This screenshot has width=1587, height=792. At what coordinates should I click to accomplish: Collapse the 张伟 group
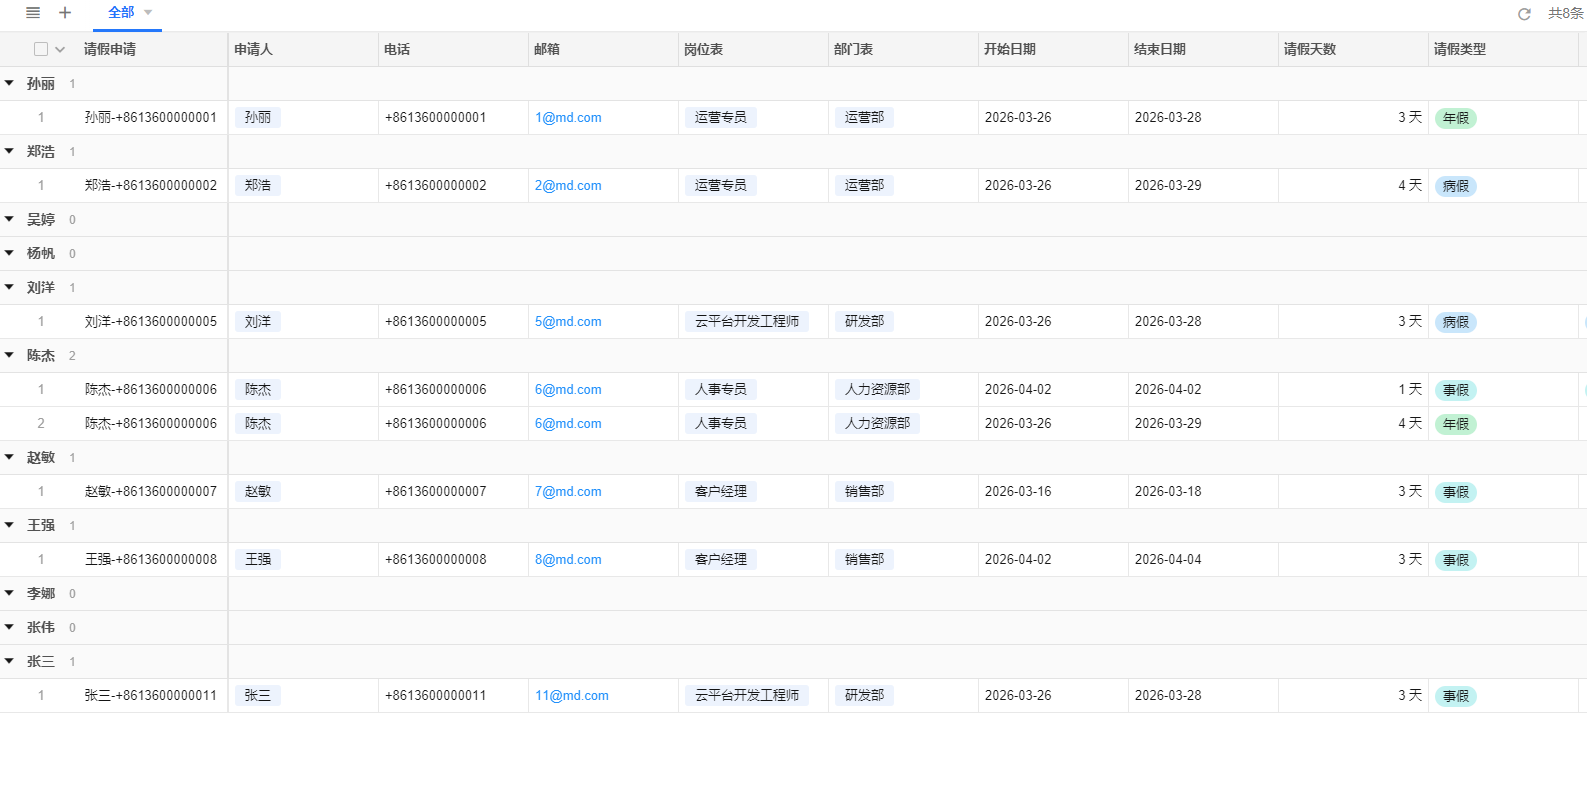[9, 628]
